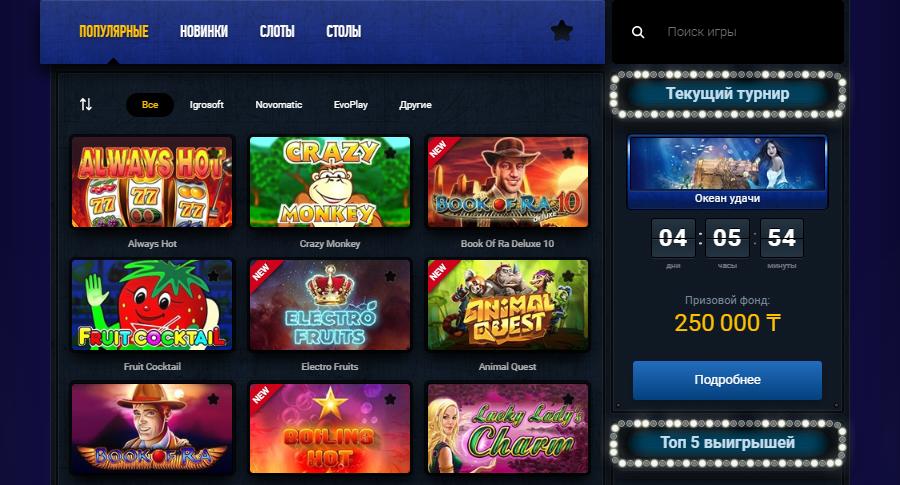Image resolution: width=900 pixels, height=485 pixels.
Task: Filter games by Novomatic provider
Action: (279, 104)
